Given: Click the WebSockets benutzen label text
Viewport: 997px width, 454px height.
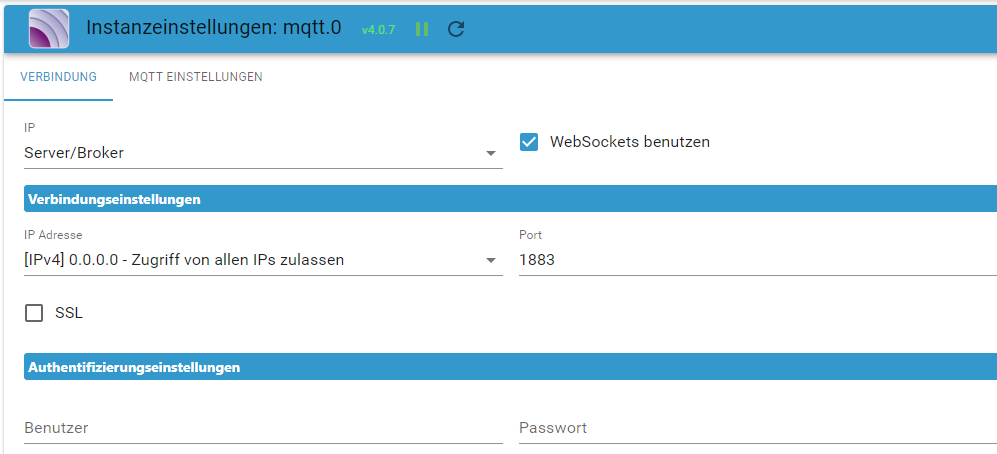Looking at the screenshot, I should point(629,142).
